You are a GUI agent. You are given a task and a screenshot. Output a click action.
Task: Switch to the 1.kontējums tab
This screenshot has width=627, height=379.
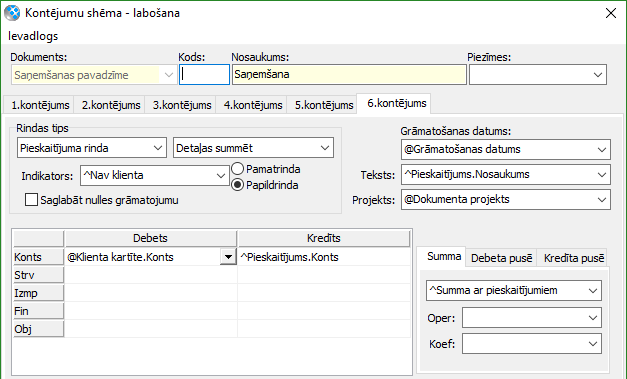(x=39, y=105)
